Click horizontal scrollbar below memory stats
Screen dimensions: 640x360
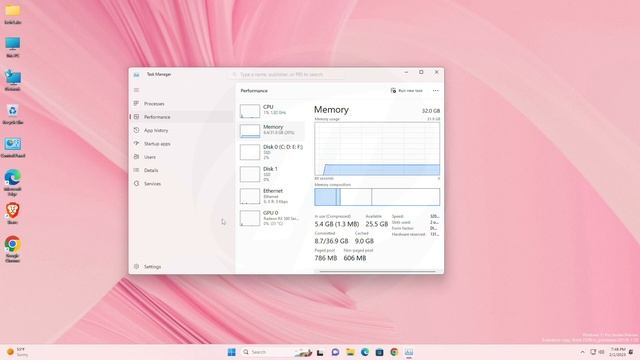click(378, 271)
